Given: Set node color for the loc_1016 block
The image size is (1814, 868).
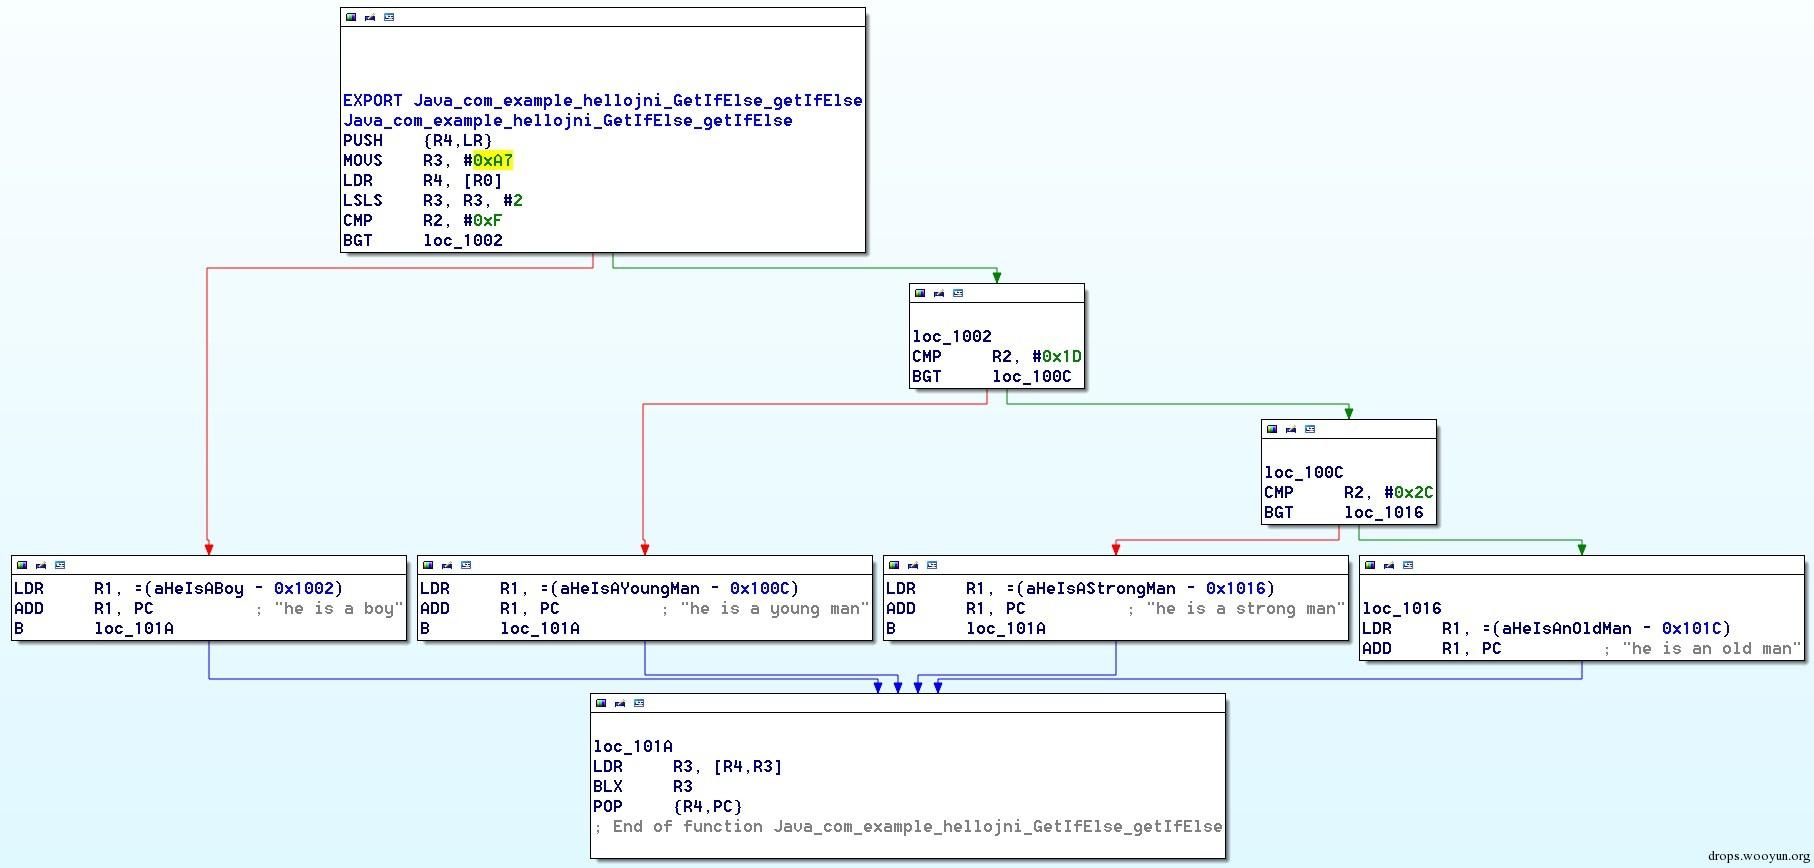Looking at the screenshot, I should [x=1370, y=565].
